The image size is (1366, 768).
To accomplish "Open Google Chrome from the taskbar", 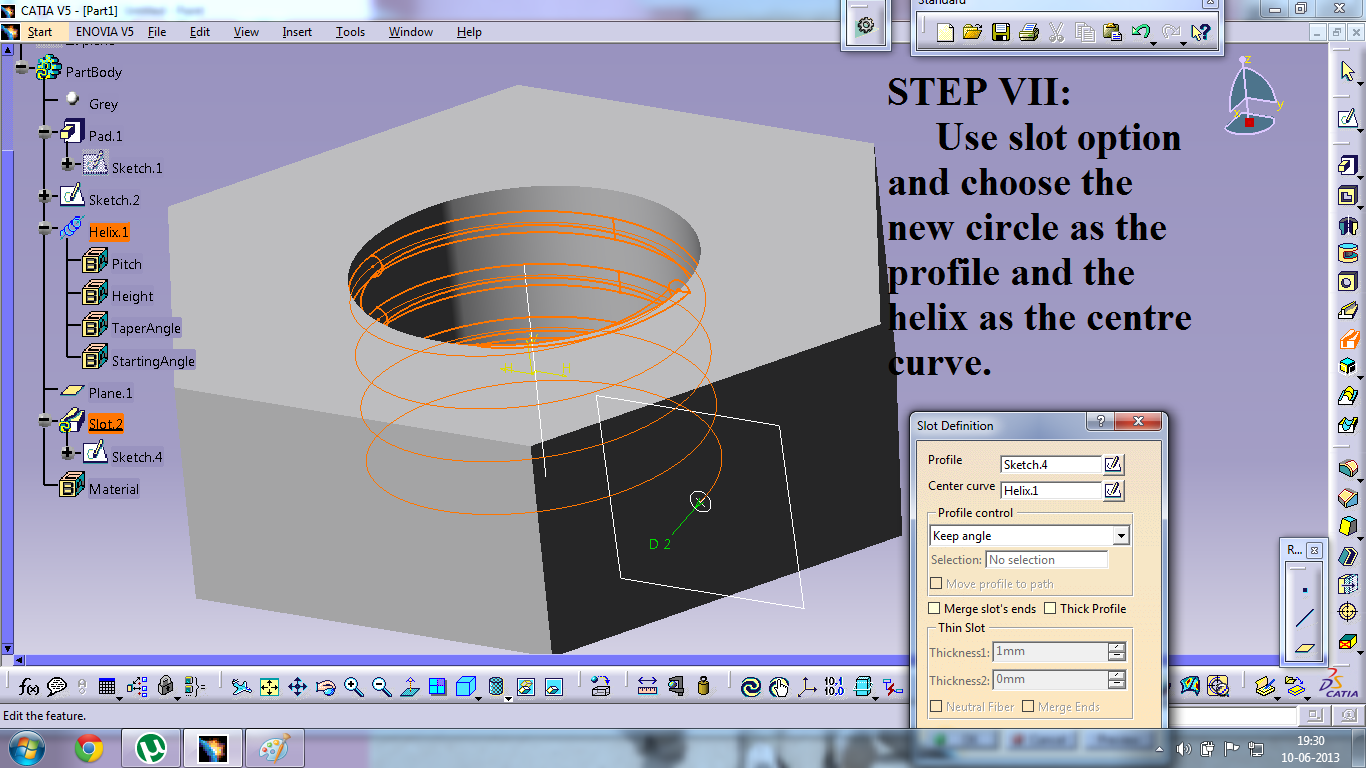I will [89, 748].
